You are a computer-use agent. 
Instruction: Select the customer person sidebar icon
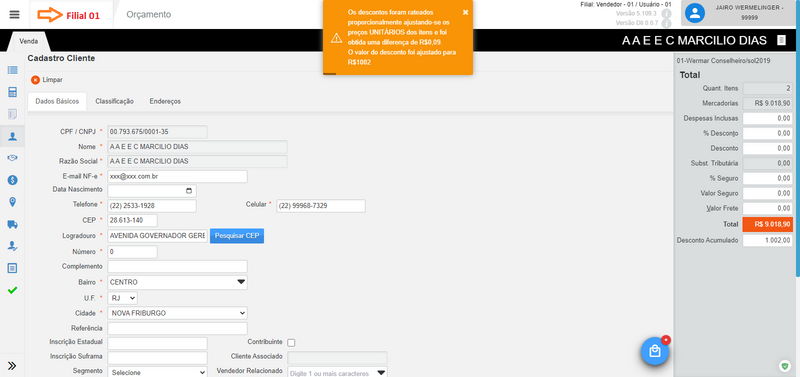click(13, 136)
